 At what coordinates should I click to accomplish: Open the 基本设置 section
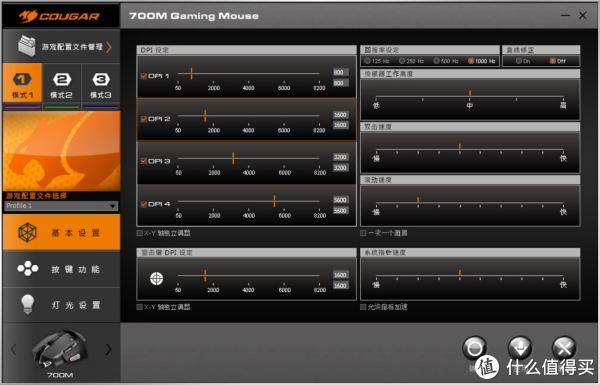pyautogui.click(x=61, y=232)
